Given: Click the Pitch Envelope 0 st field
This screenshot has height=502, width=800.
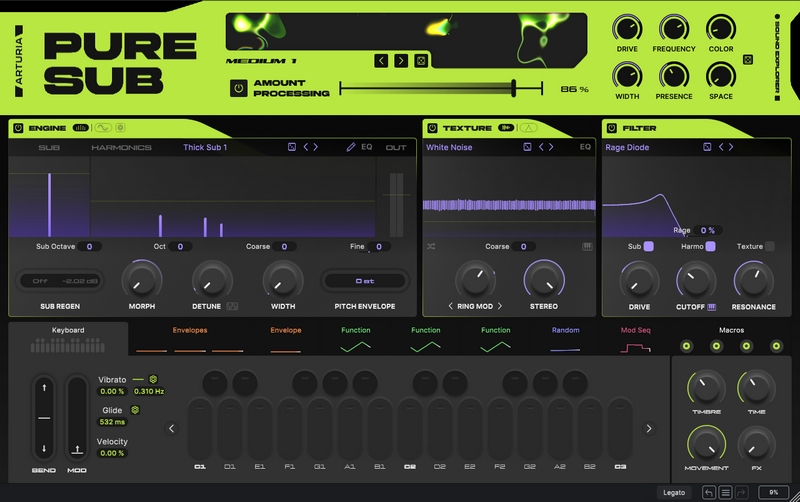Looking at the screenshot, I should pyautogui.click(x=365, y=281).
